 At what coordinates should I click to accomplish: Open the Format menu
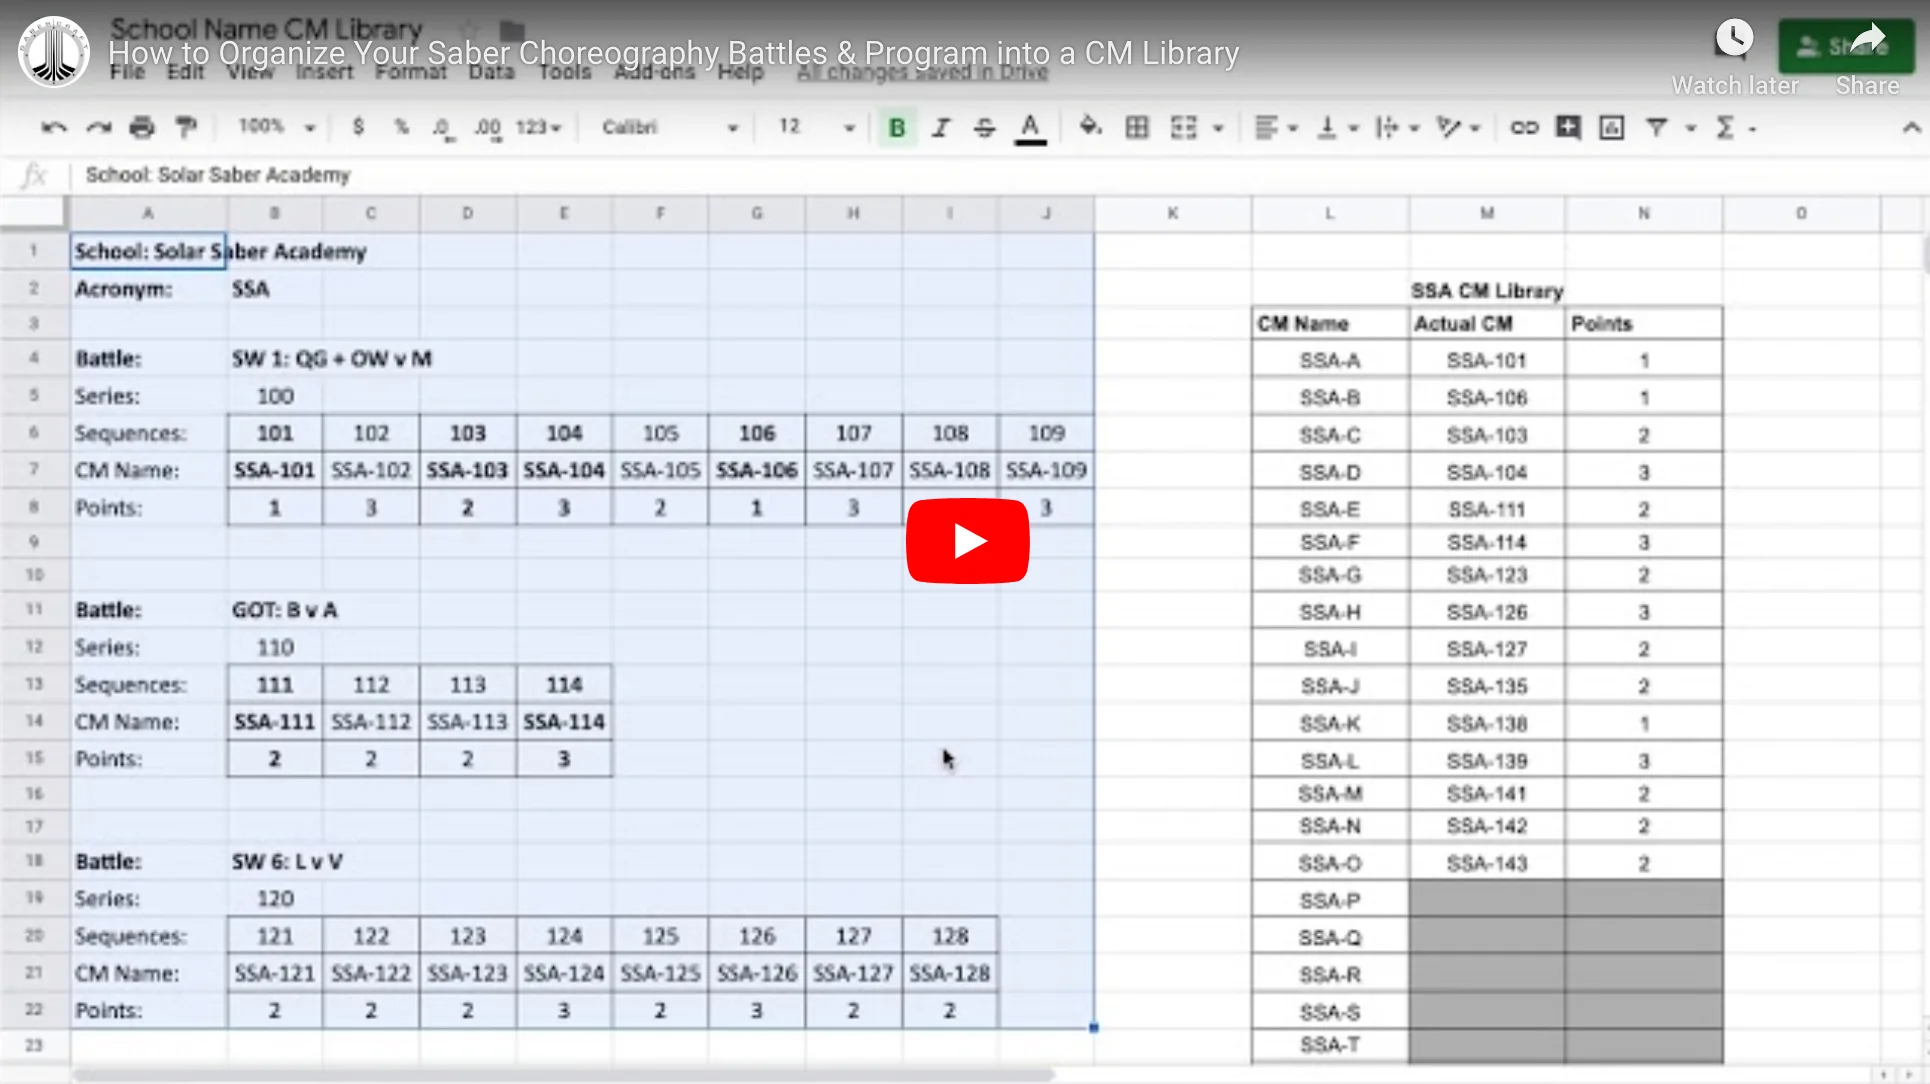click(410, 72)
